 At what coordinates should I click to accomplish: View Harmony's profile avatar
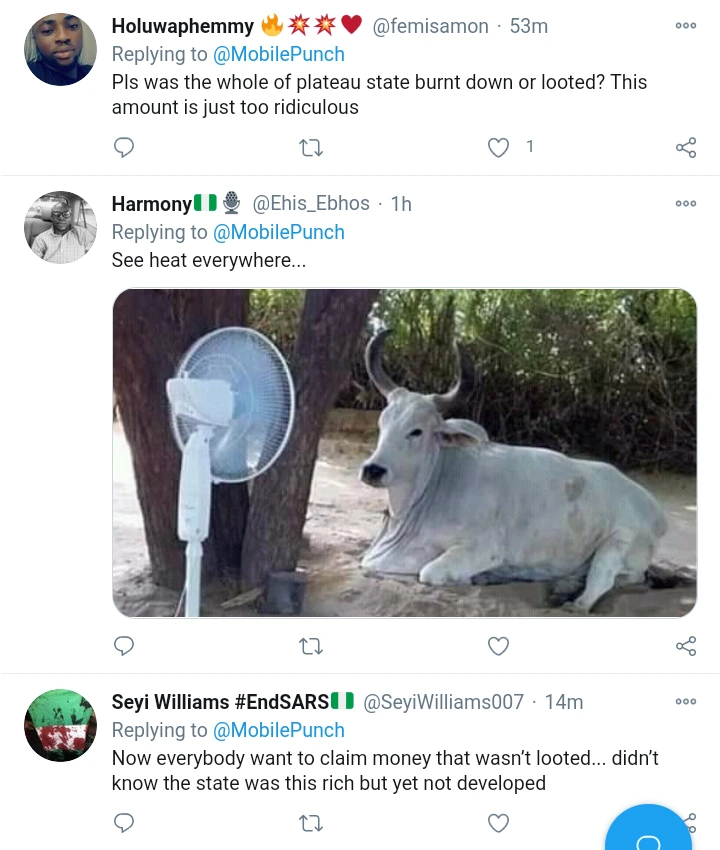pyautogui.click(x=60, y=227)
